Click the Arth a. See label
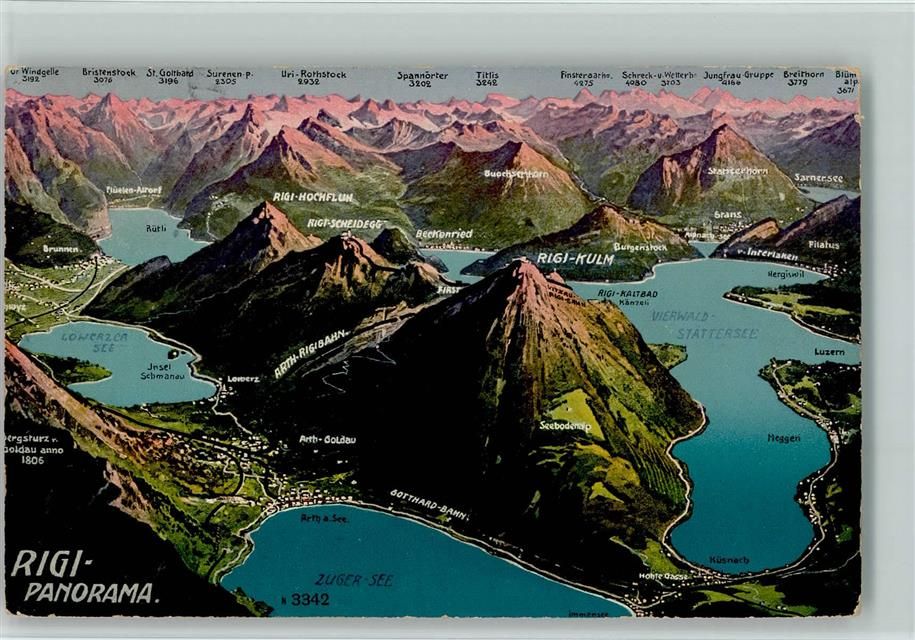The image size is (915, 640). click(x=324, y=518)
